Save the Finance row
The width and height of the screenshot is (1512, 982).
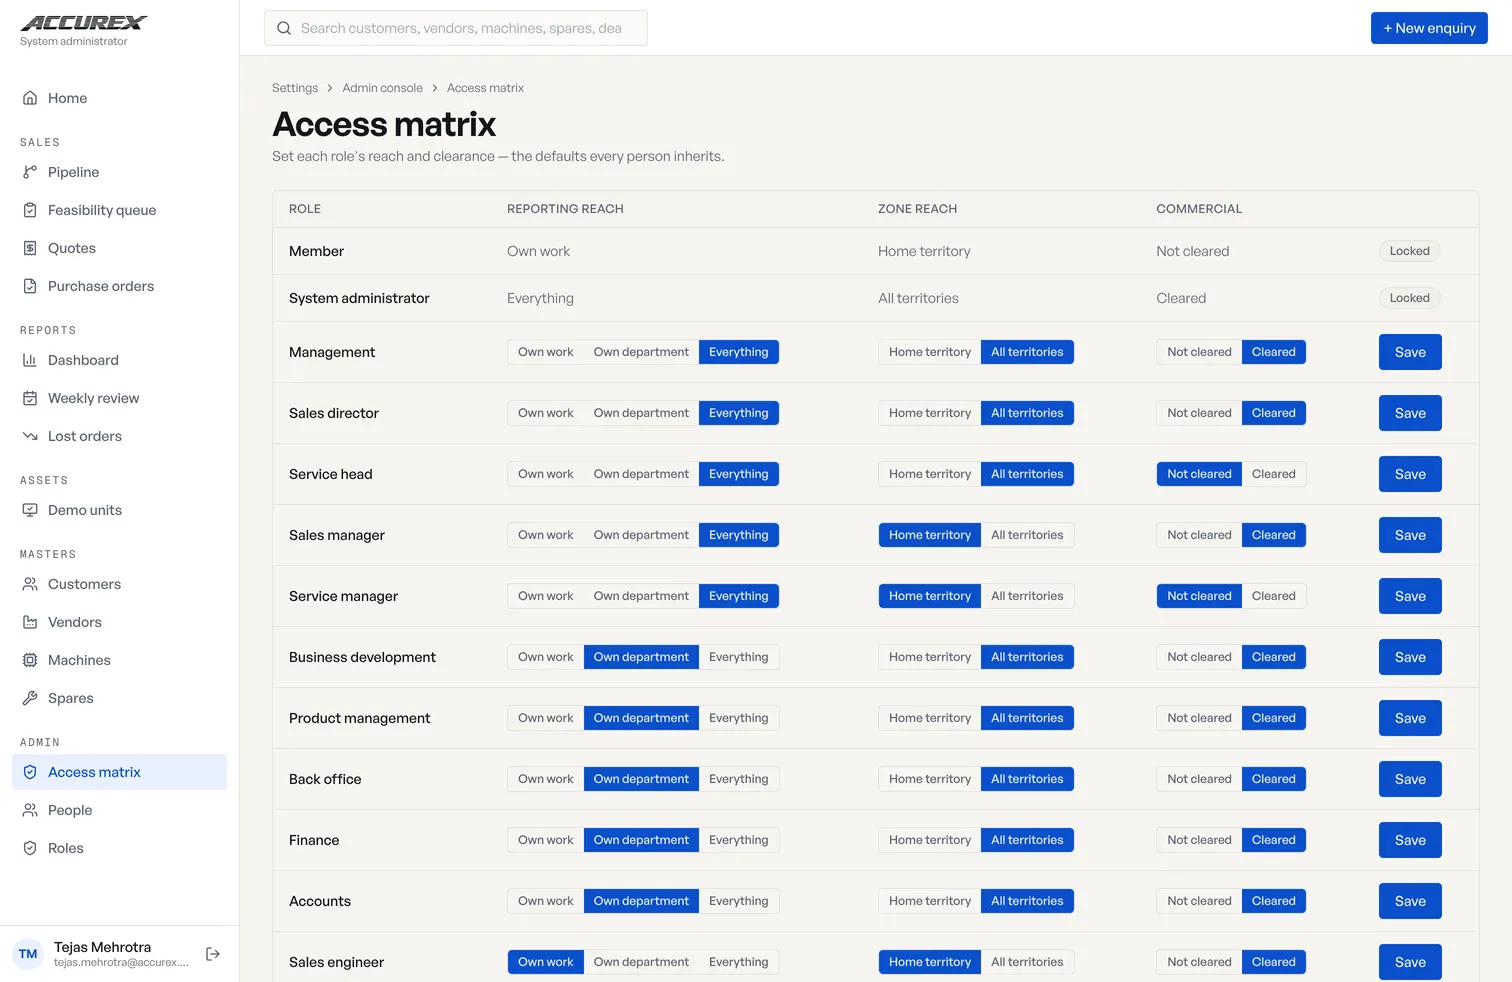click(x=1410, y=840)
